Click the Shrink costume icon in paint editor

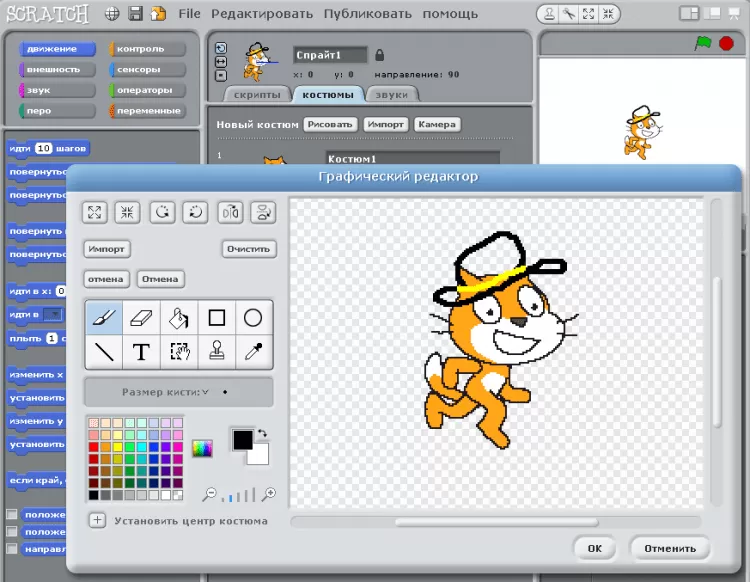tap(127, 212)
